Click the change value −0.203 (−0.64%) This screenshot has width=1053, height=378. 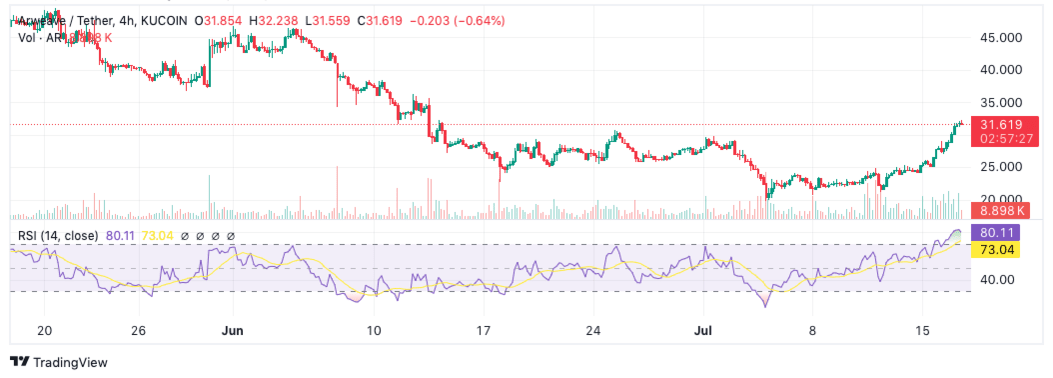coord(456,21)
